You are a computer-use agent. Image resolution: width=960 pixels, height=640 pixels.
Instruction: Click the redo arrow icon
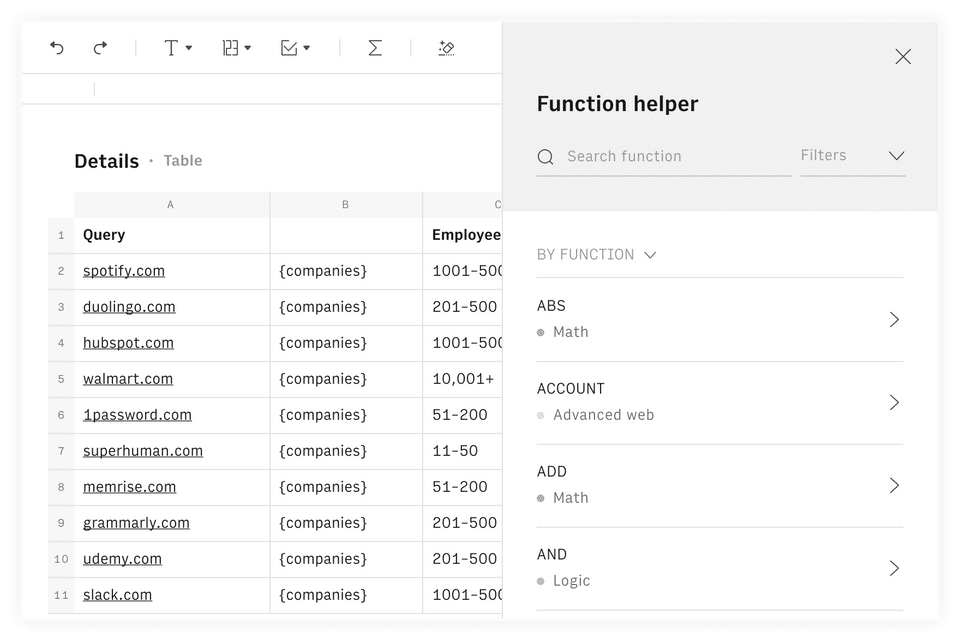click(x=100, y=48)
